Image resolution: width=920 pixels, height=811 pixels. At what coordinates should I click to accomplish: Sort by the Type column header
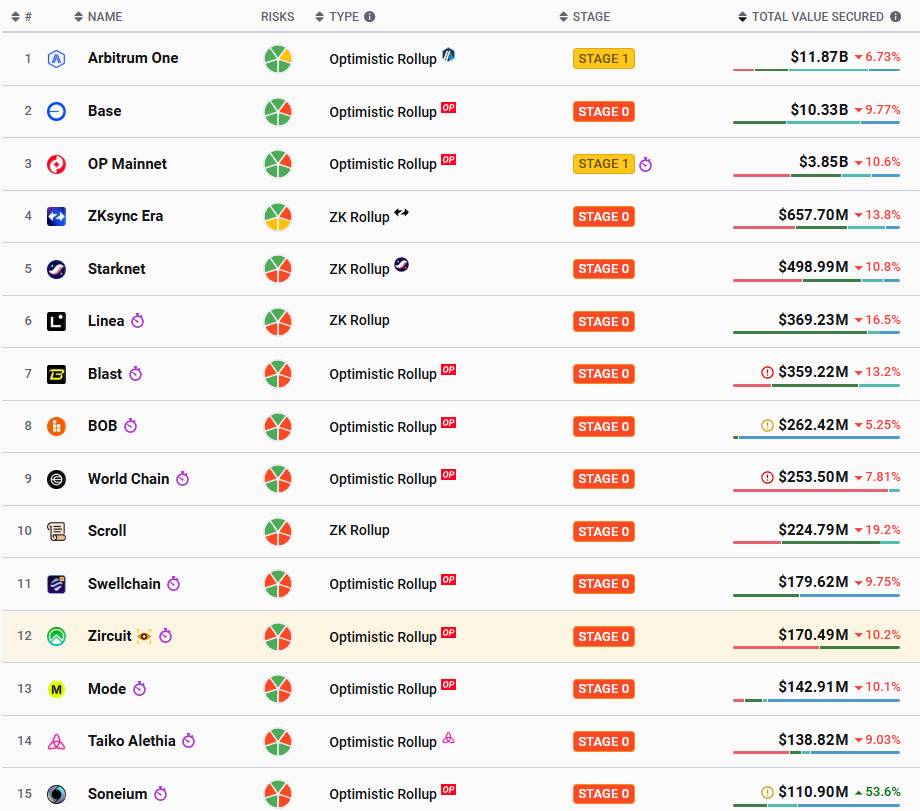point(344,17)
